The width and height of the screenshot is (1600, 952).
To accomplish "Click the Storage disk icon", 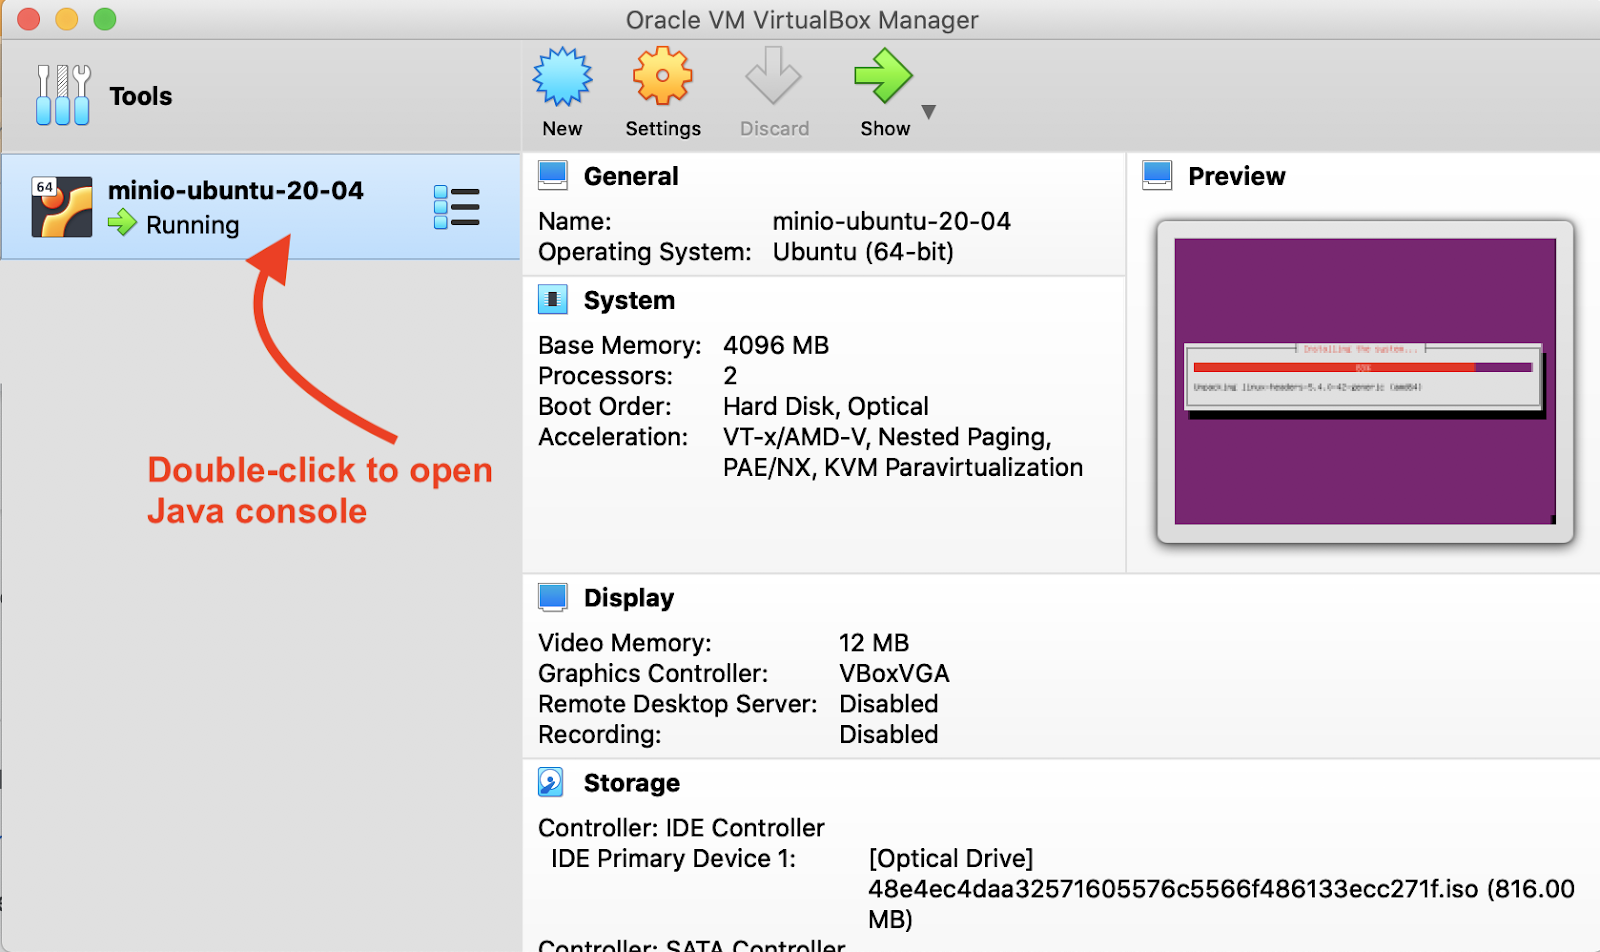I will click(551, 782).
